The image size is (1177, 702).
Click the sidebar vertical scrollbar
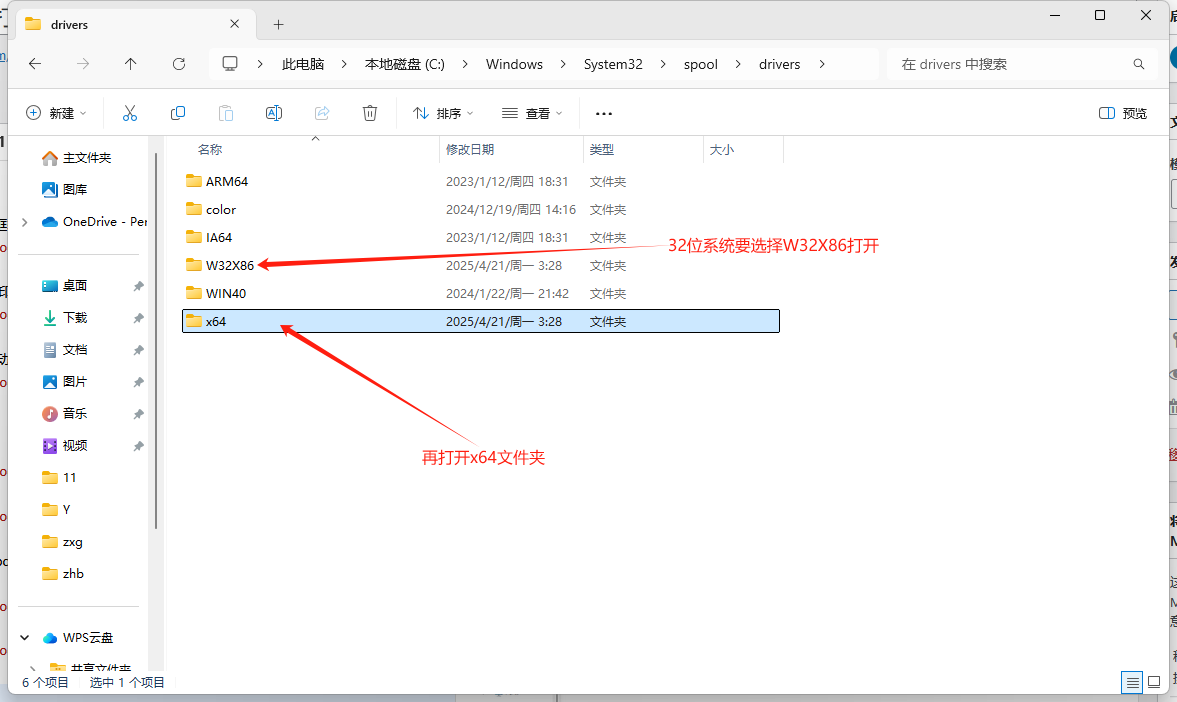click(156, 340)
